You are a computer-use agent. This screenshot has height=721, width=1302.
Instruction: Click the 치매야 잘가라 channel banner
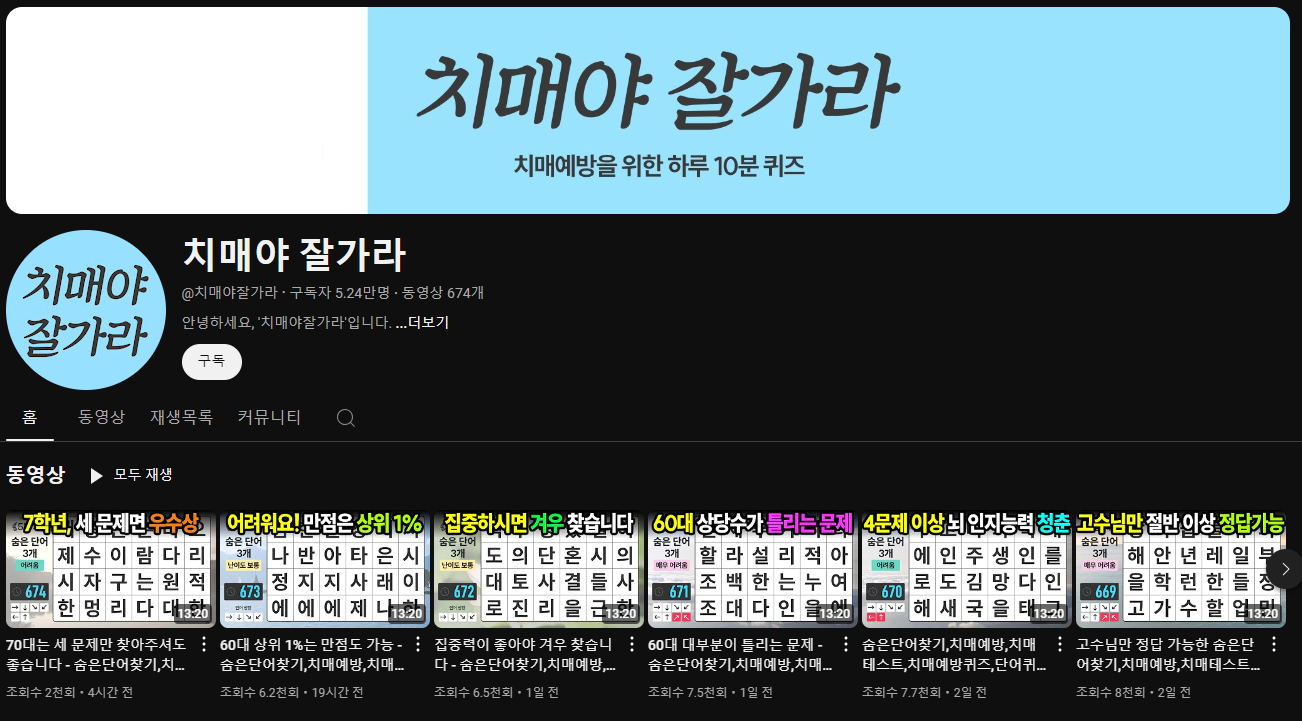pos(651,110)
